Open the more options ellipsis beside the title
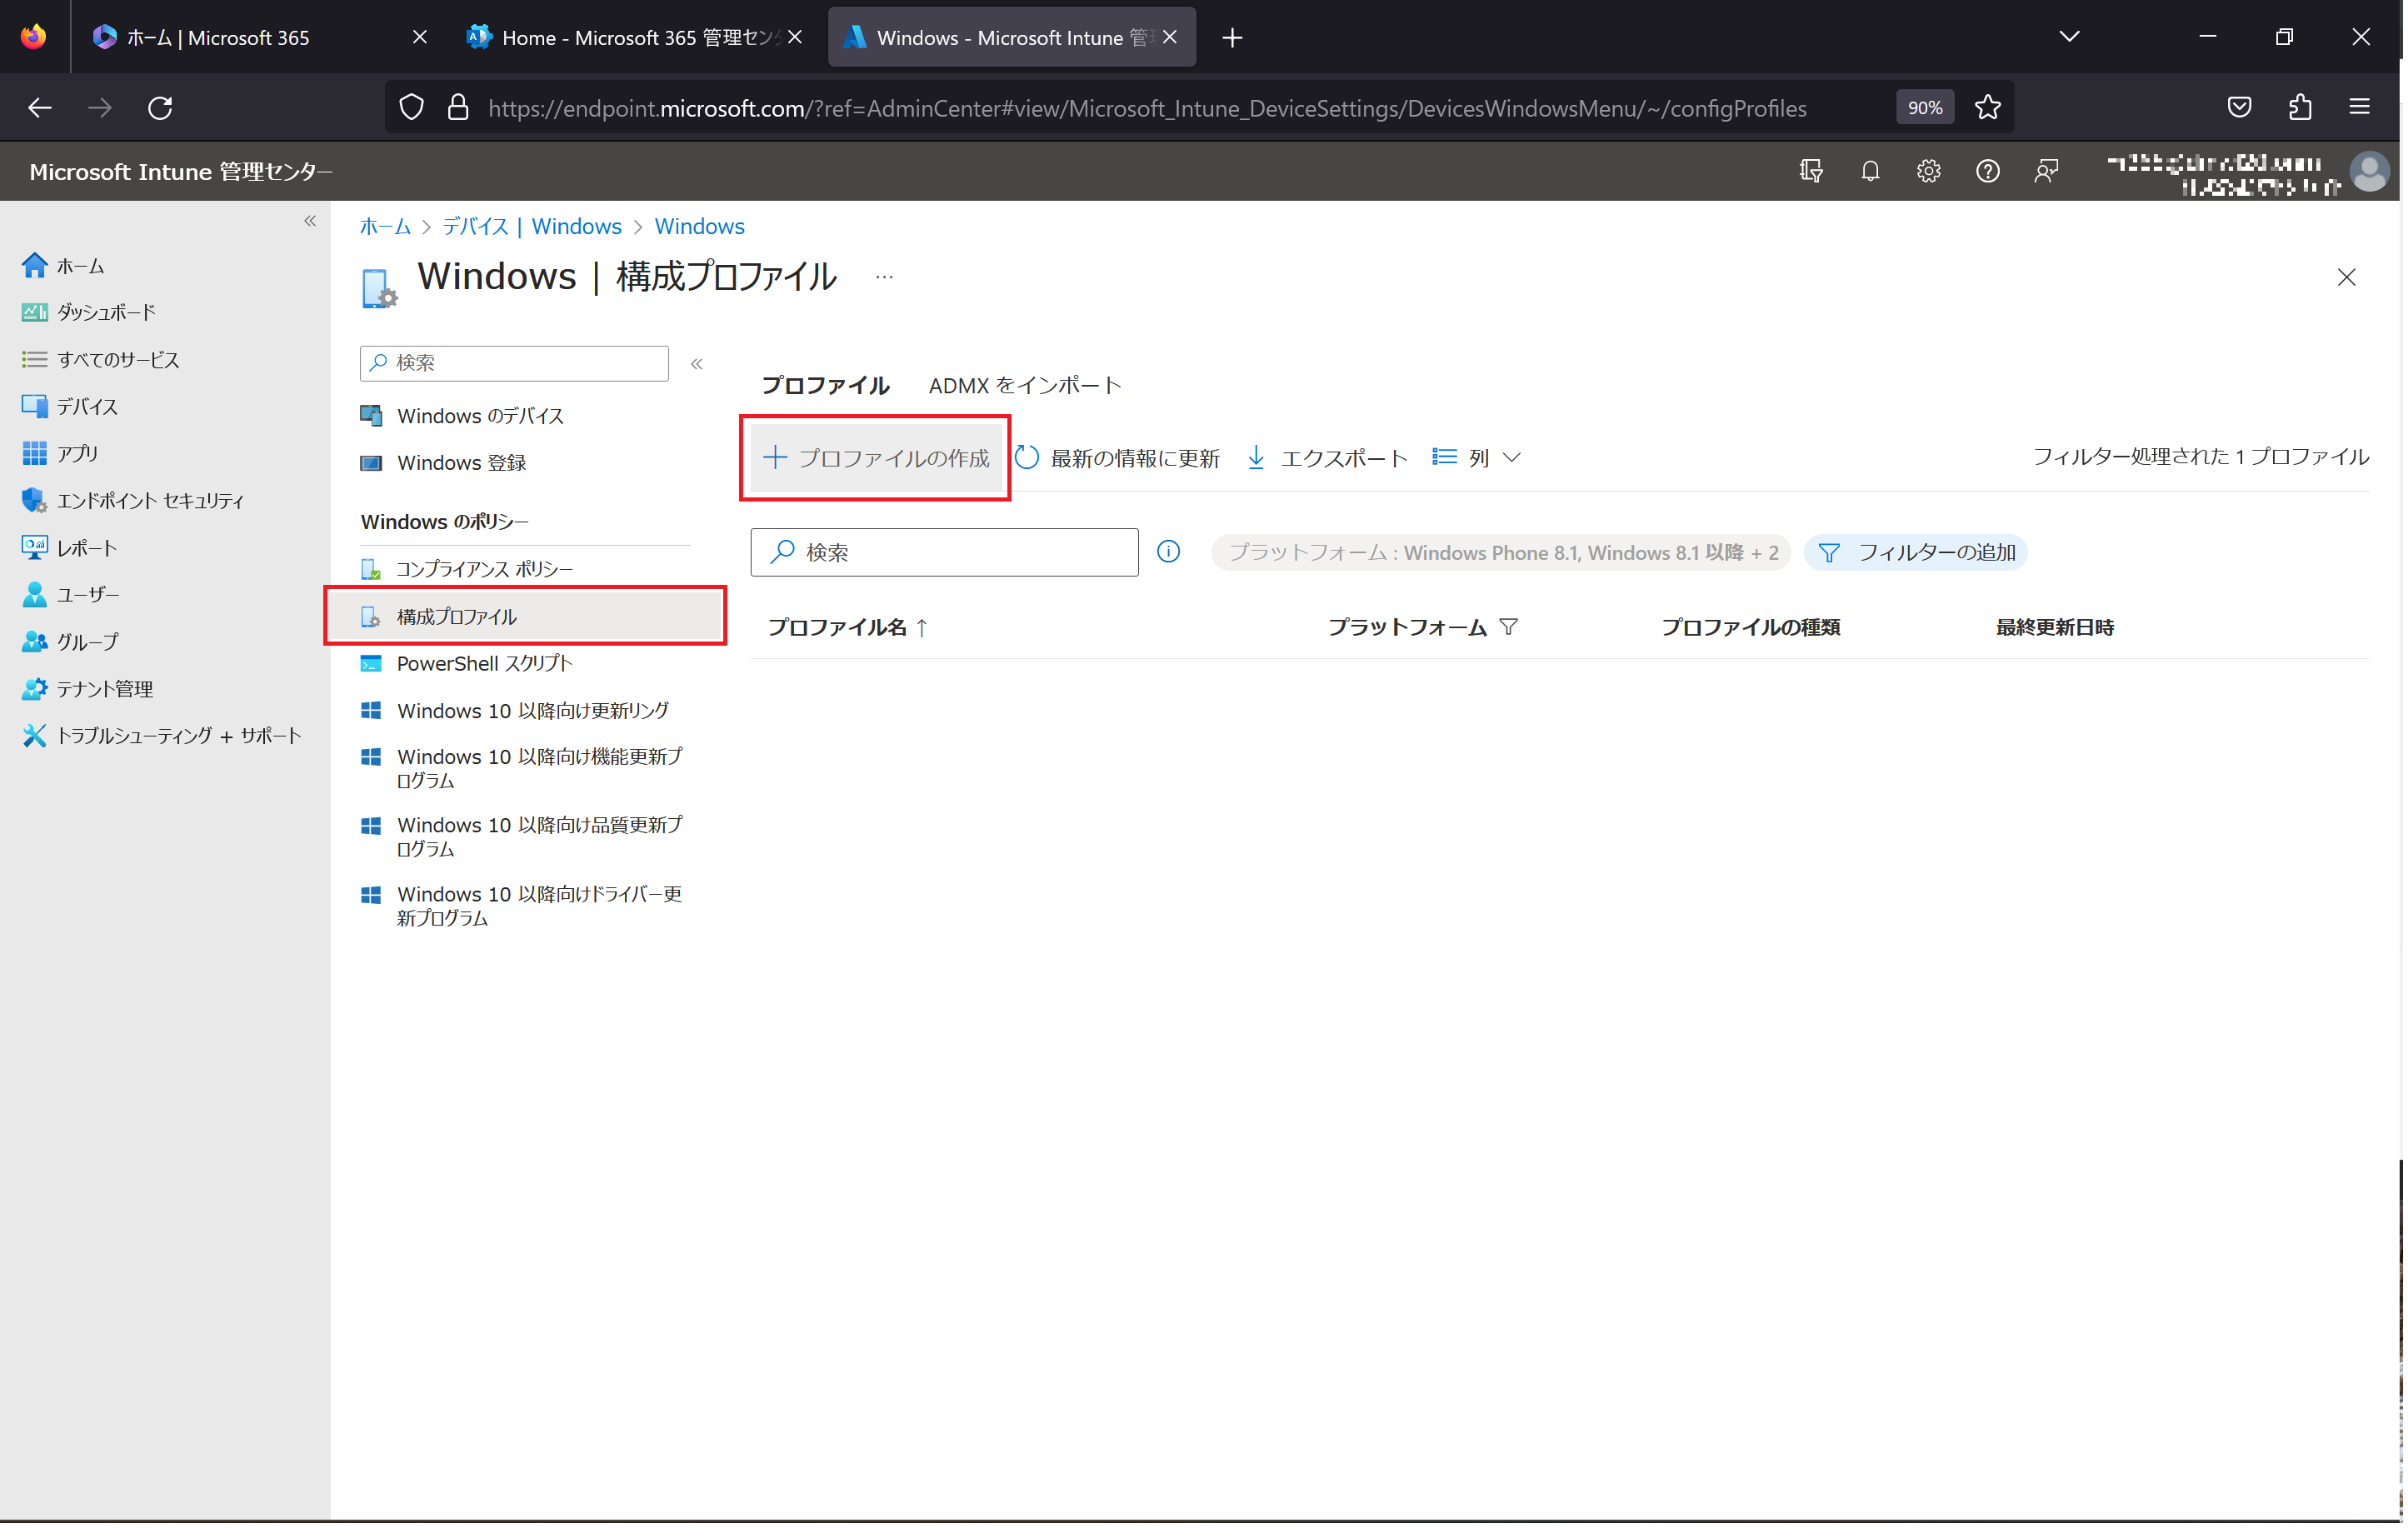2408x1528 pixels. coord(885,277)
